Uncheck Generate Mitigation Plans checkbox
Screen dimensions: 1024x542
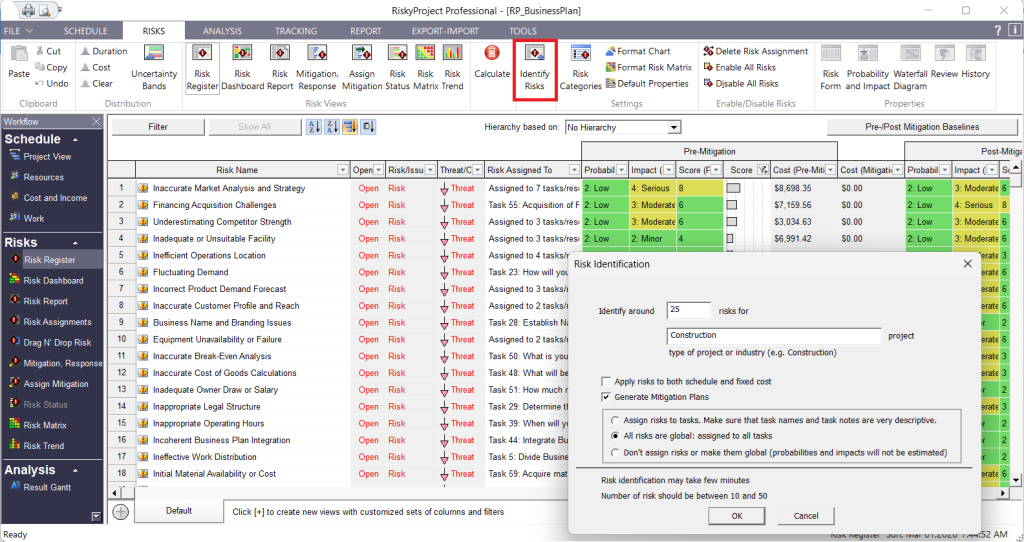pos(607,397)
